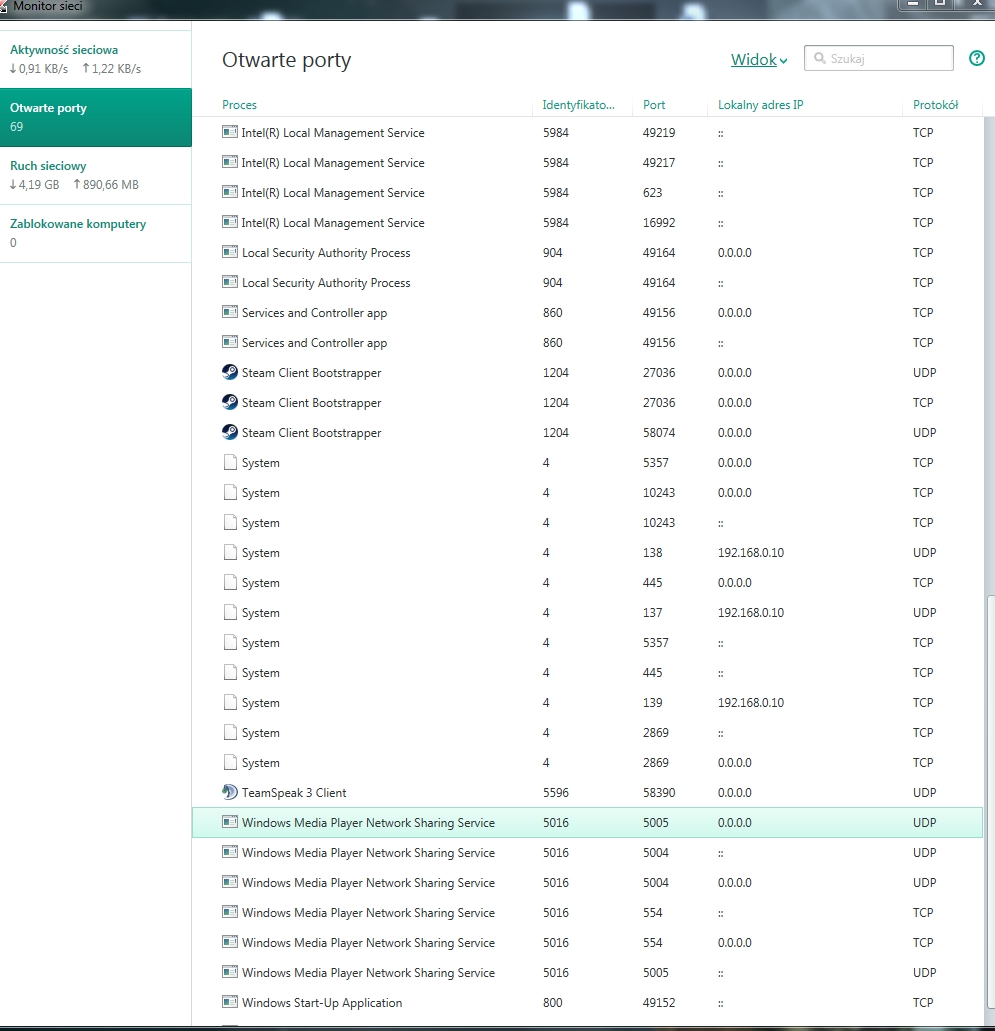Image resolution: width=995 pixels, height=1031 pixels.
Task: Click the TCP protocol cell on the Windows Start-Up row
Action: tap(923, 1002)
